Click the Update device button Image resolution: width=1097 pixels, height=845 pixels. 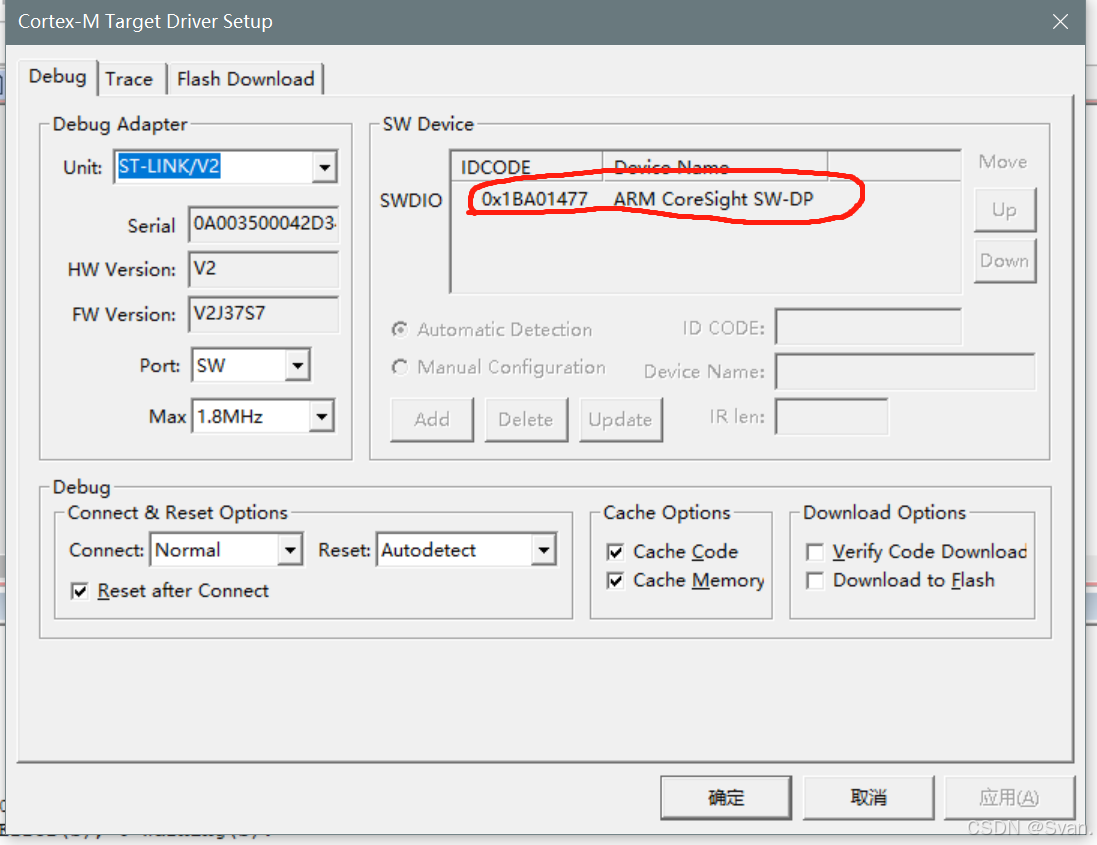pos(621,420)
